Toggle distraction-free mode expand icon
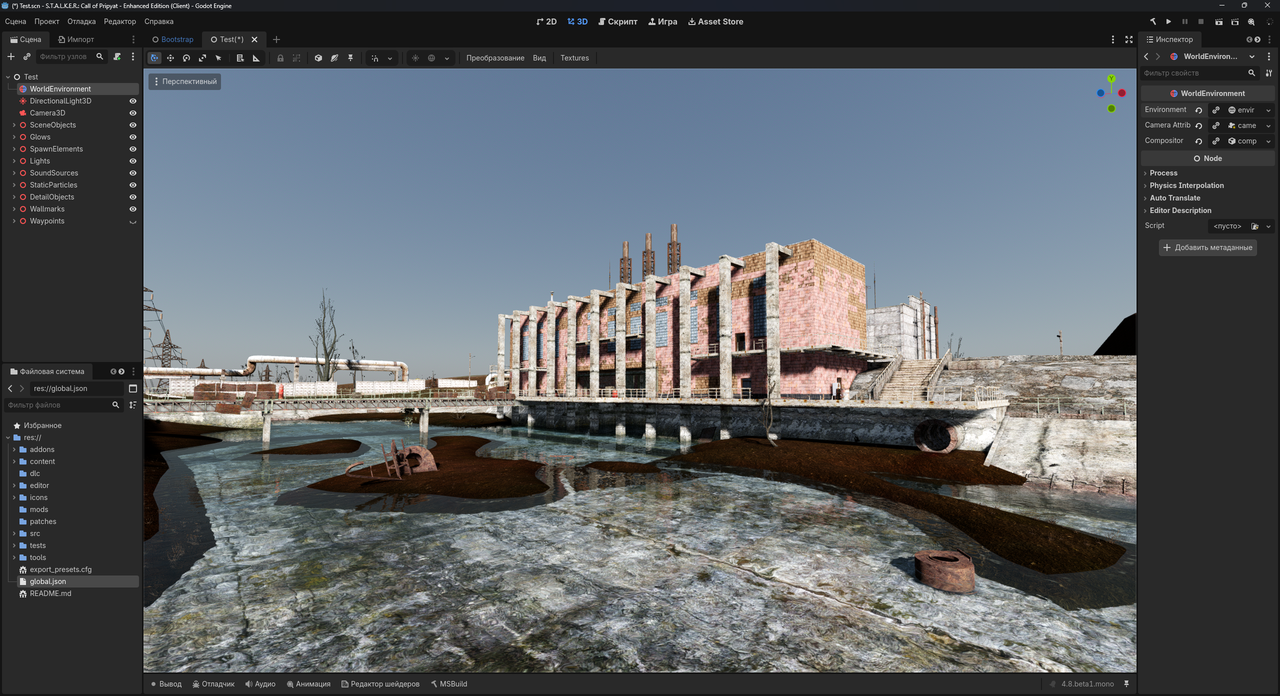Viewport: 1280px width, 696px height. coord(1129,40)
